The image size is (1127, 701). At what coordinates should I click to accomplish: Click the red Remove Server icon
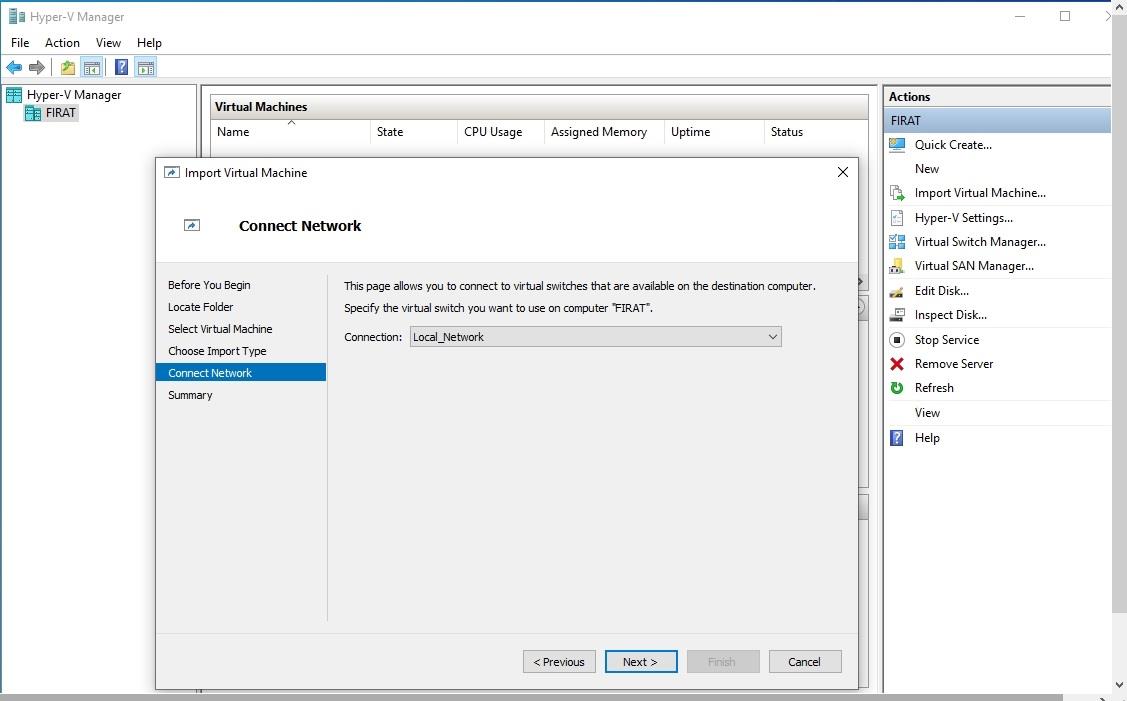pos(897,364)
